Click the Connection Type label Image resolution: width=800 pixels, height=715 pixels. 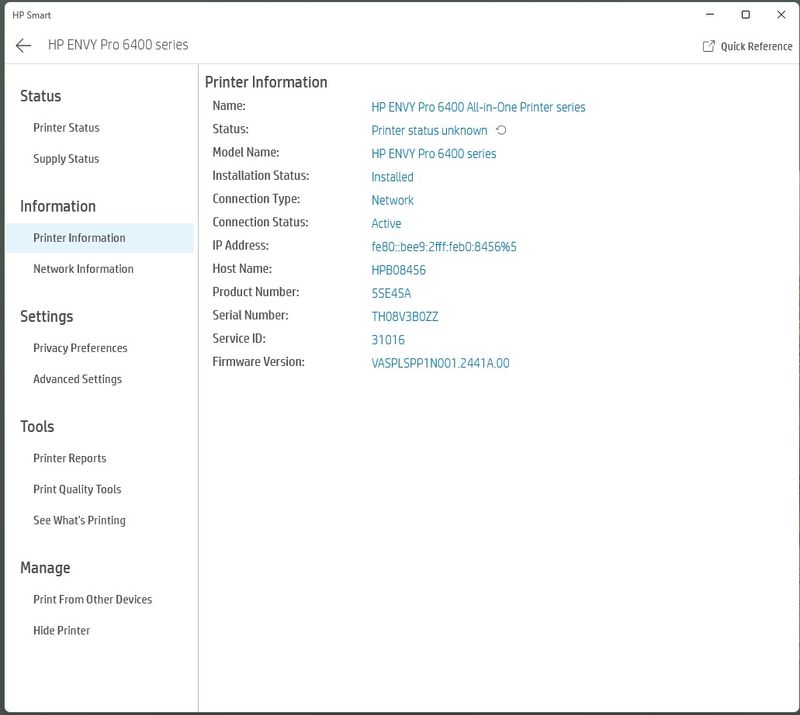tap(256, 199)
